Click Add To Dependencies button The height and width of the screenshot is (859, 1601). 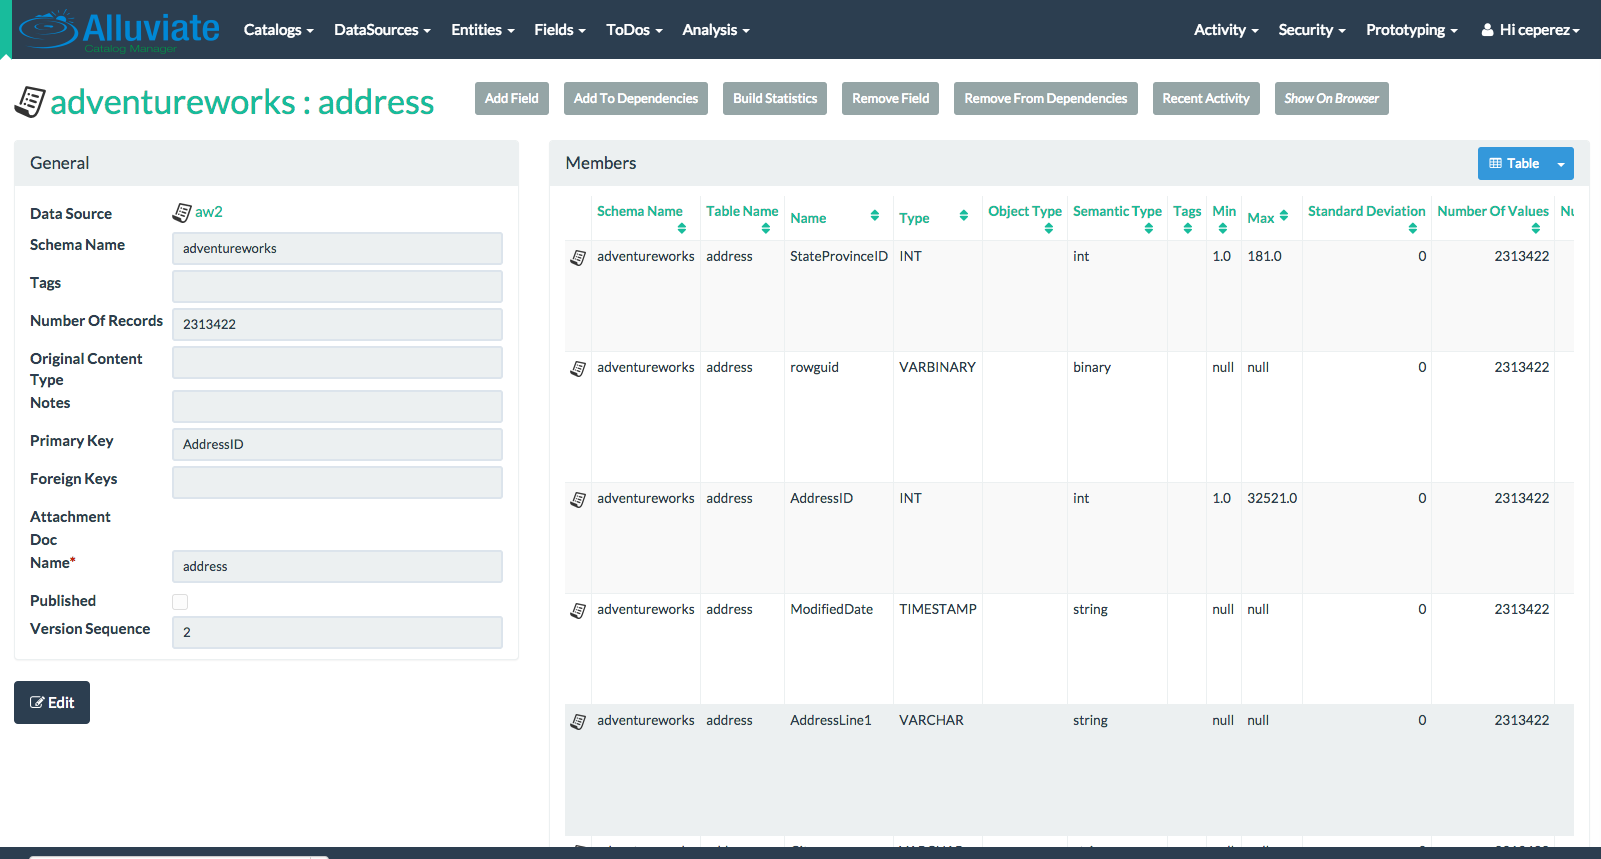[x=636, y=98]
